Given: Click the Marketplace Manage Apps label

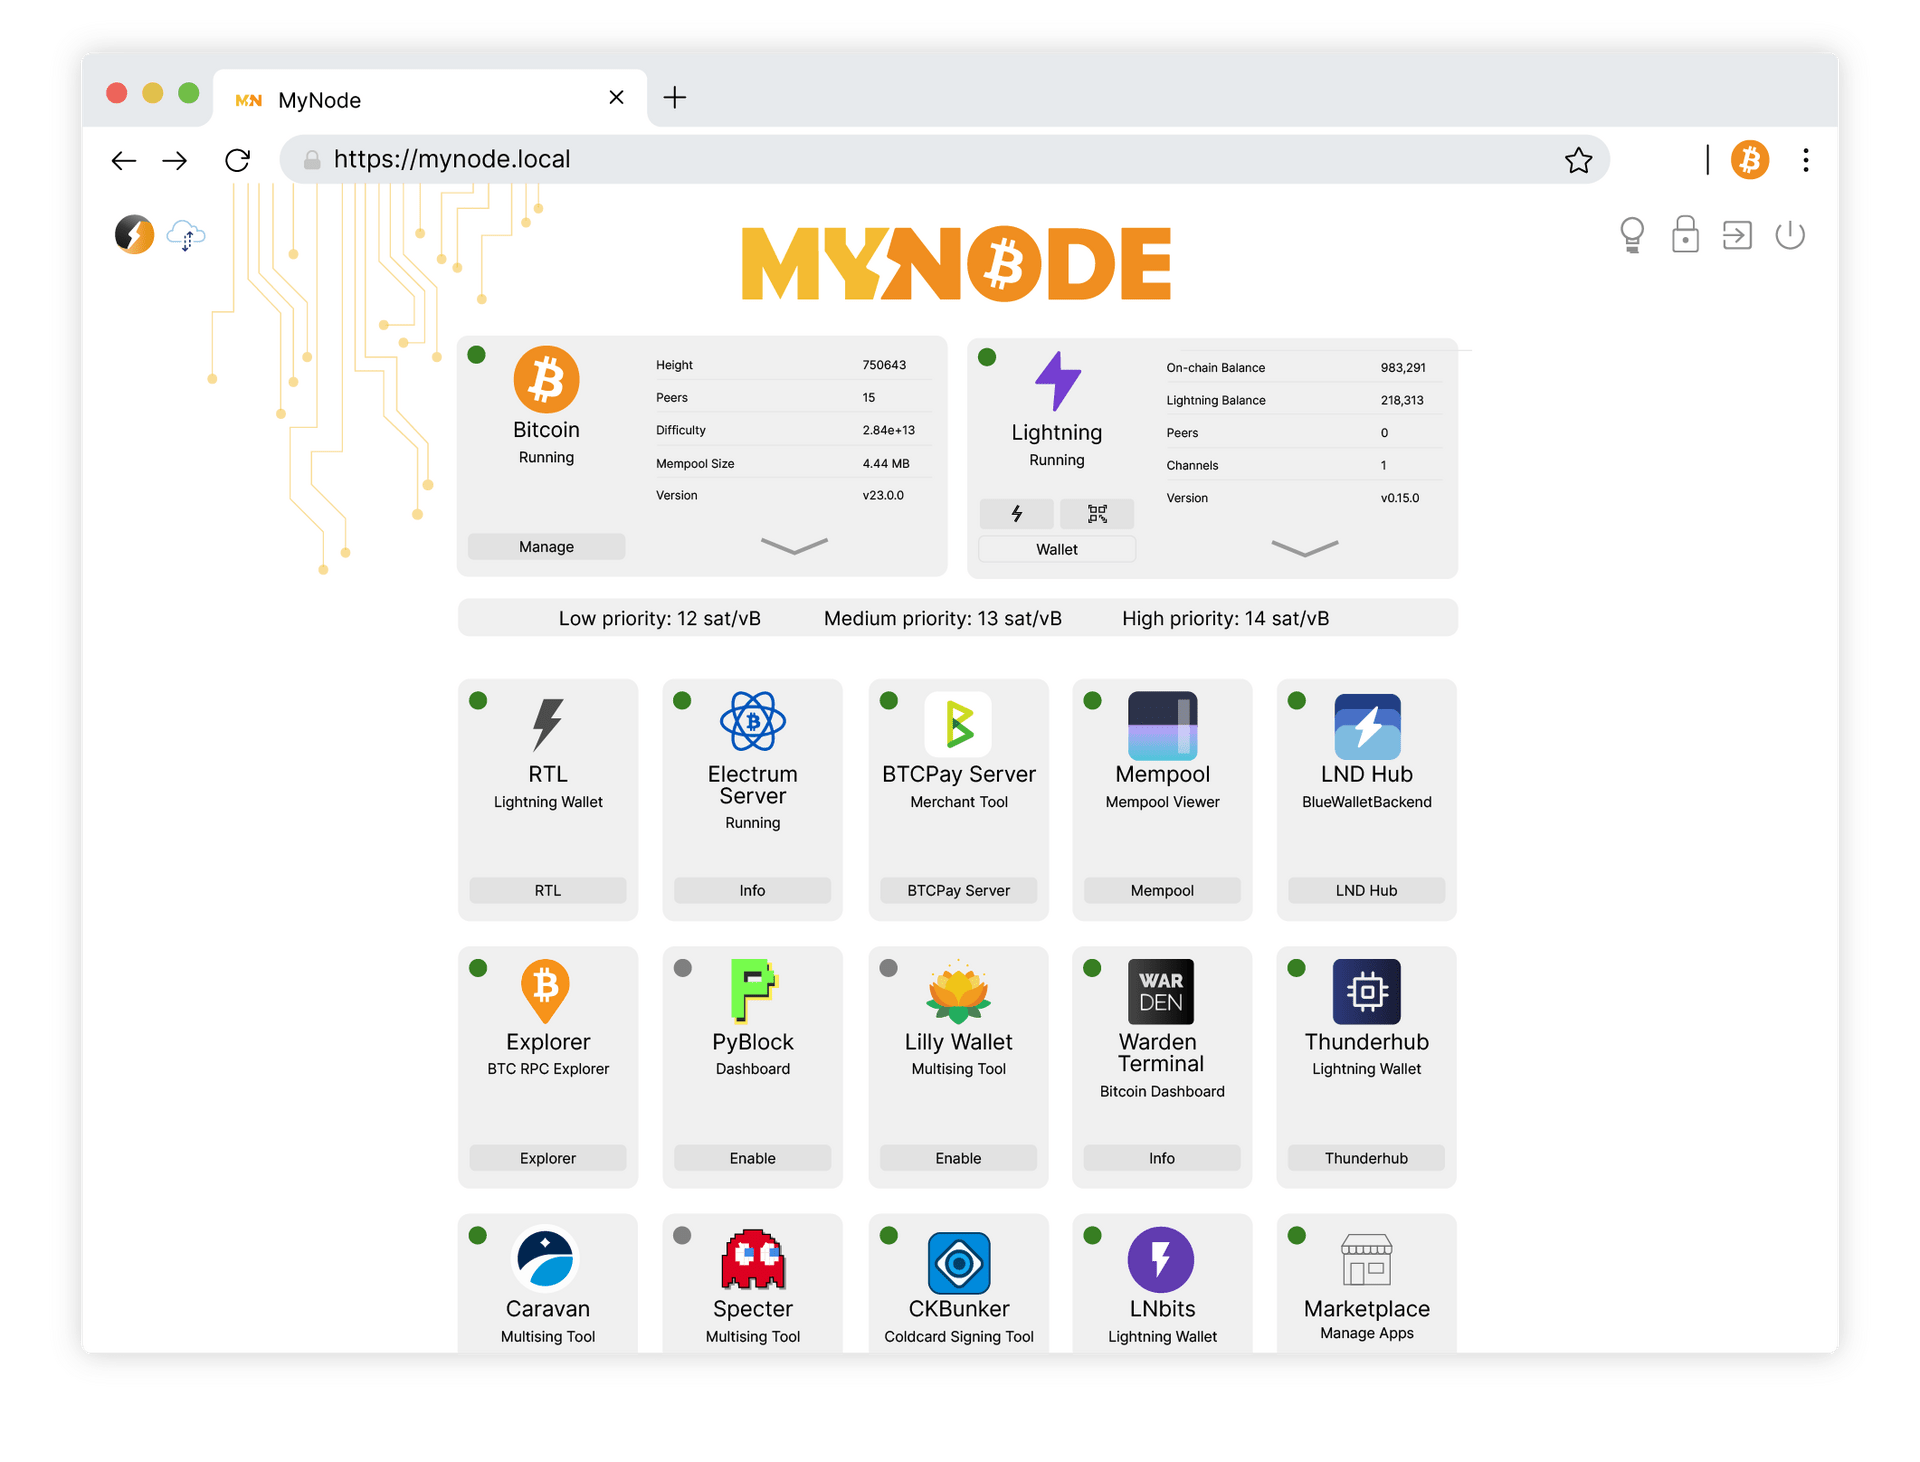Looking at the screenshot, I should click(1367, 1333).
